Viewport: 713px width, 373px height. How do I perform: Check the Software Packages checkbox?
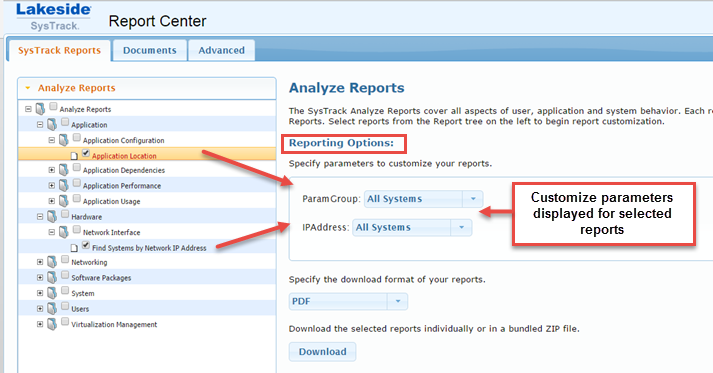(x=65, y=275)
